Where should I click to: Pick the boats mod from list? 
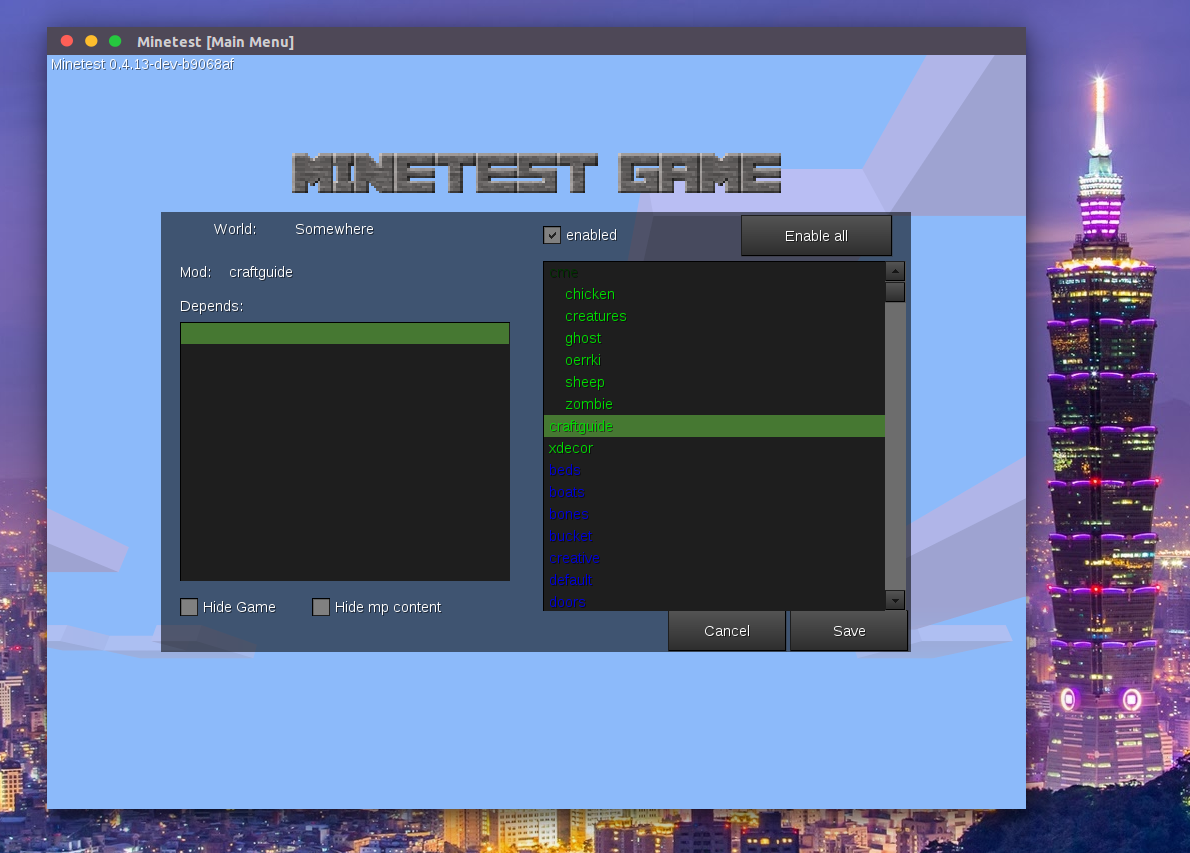click(566, 492)
